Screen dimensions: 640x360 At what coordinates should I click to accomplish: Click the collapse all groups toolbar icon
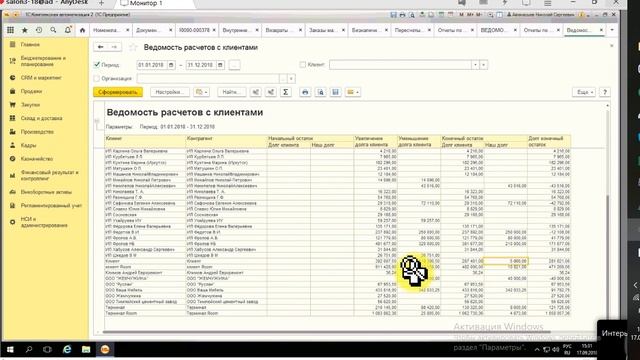(x=256, y=92)
